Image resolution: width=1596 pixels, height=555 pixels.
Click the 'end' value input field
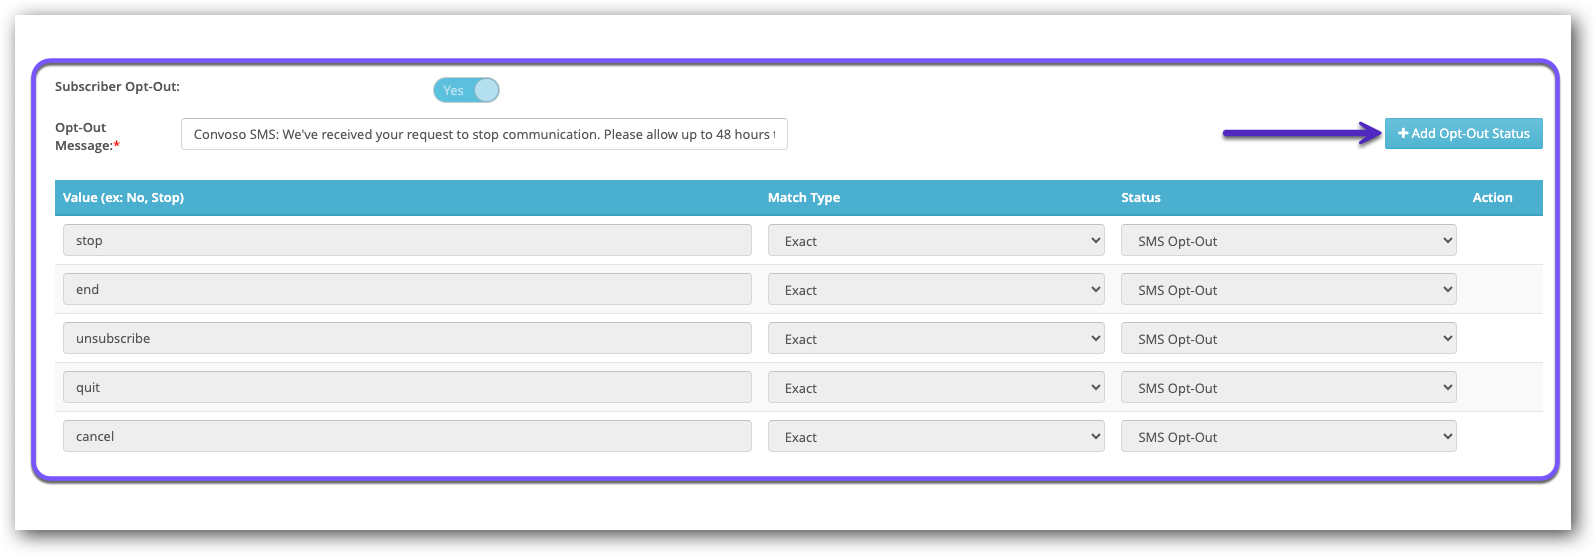point(407,289)
